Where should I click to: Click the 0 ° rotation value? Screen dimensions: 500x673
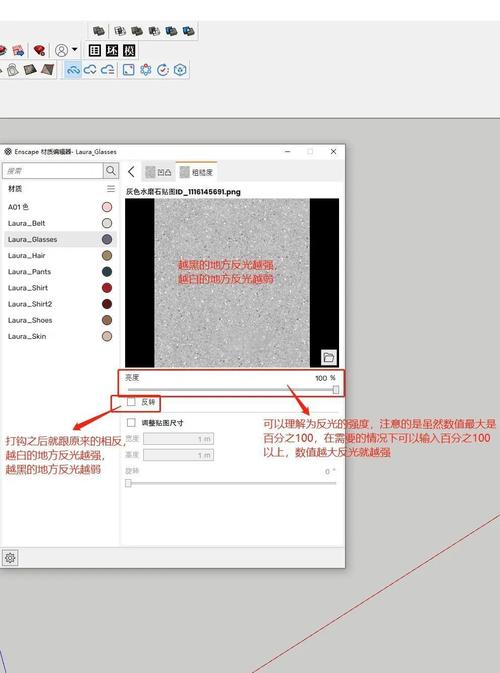tap(330, 472)
